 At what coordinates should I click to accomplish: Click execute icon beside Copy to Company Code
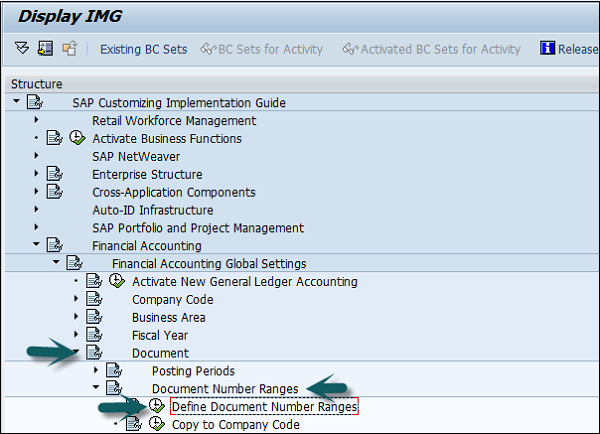157,424
